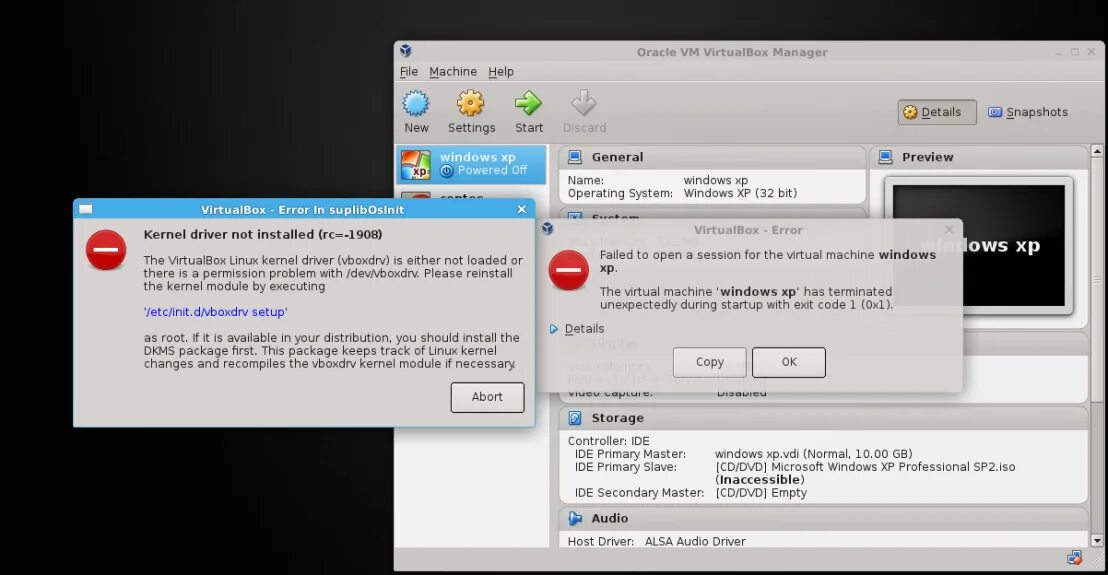The width and height of the screenshot is (1108, 575).
Task: Click the window menu icon of suplibOsInit dialog
Action: (x=86, y=209)
